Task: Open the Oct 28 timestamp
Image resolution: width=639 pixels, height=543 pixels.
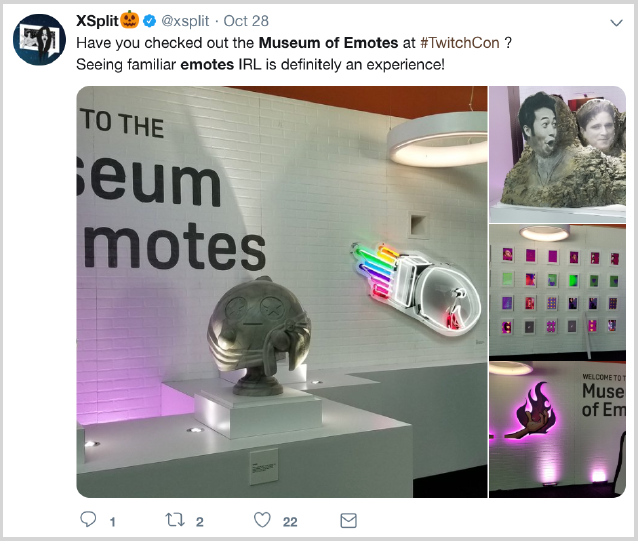Action: click(246, 21)
